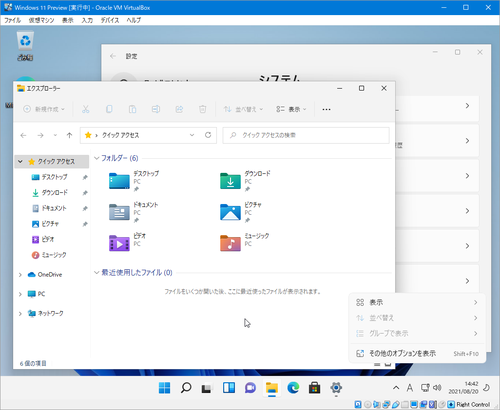Switch to Settings via taskbar gear
Image resolution: width=500 pixels, height=410 pixels.
336,388
